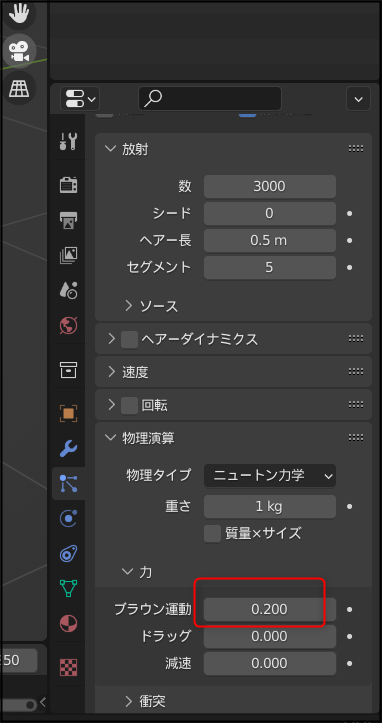Animate 重さ property dot
This screenshot has height=723, width=382.
pyautogui.click(x=350, y=507)
